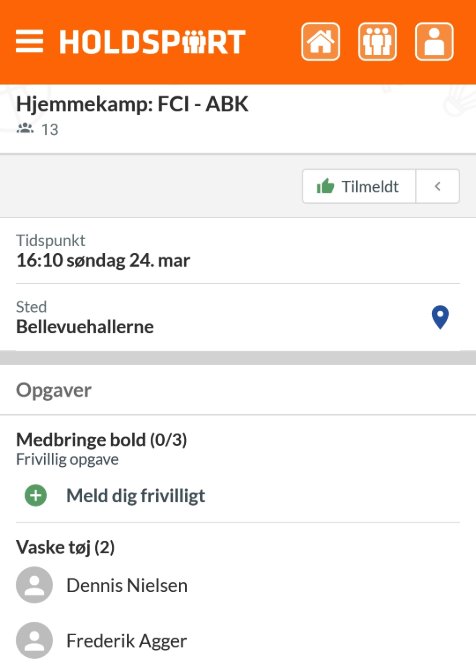Select Vaske tøj (2) task heading
Viewport: 476px width, 671px height.
pyautogui.click(x=65, y=547)
